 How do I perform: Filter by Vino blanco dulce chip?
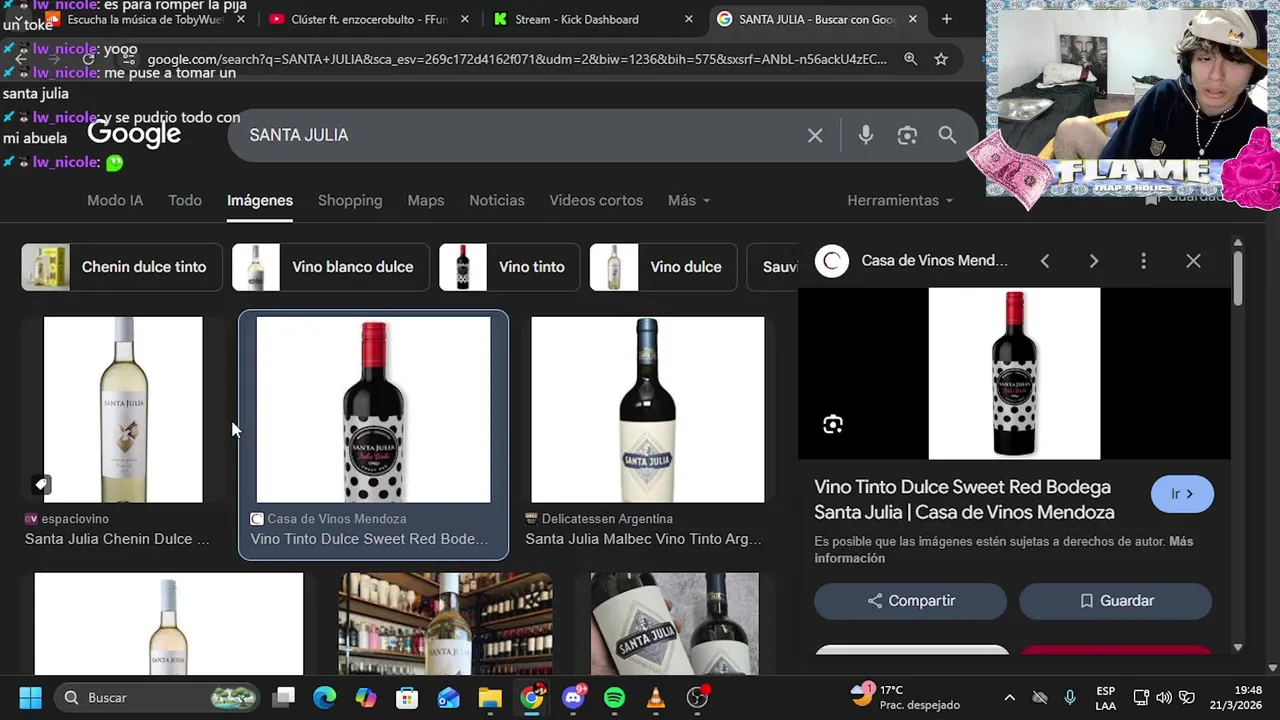click(x=330, y=267)
